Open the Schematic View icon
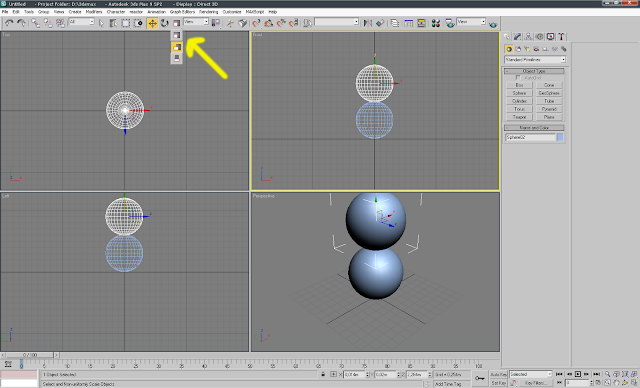The width and height of the screenshot is (640, 388). tap(421, 23)
